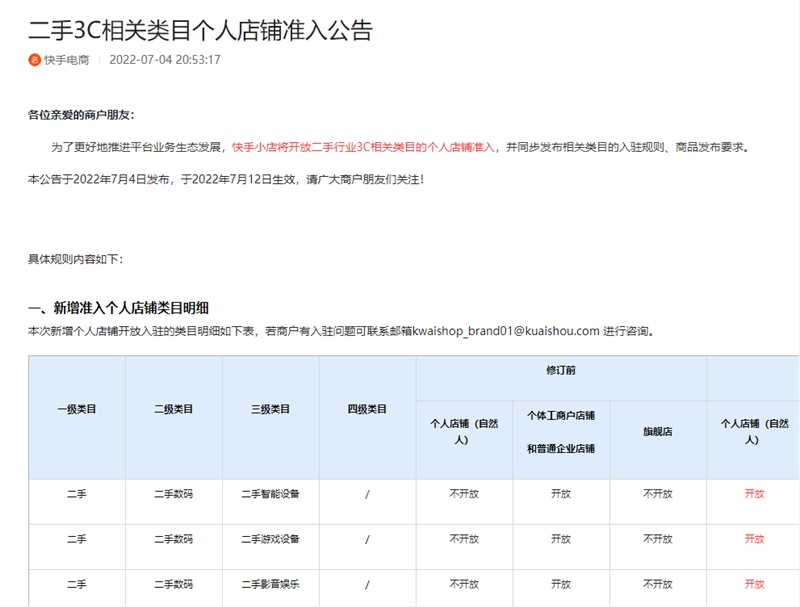Image resolution: width=800 pixels, height=607 pixels.
Task: Click red 开放 in the 二手游戏设备 row
Action: pyautogui.click(x=754, y=539)
